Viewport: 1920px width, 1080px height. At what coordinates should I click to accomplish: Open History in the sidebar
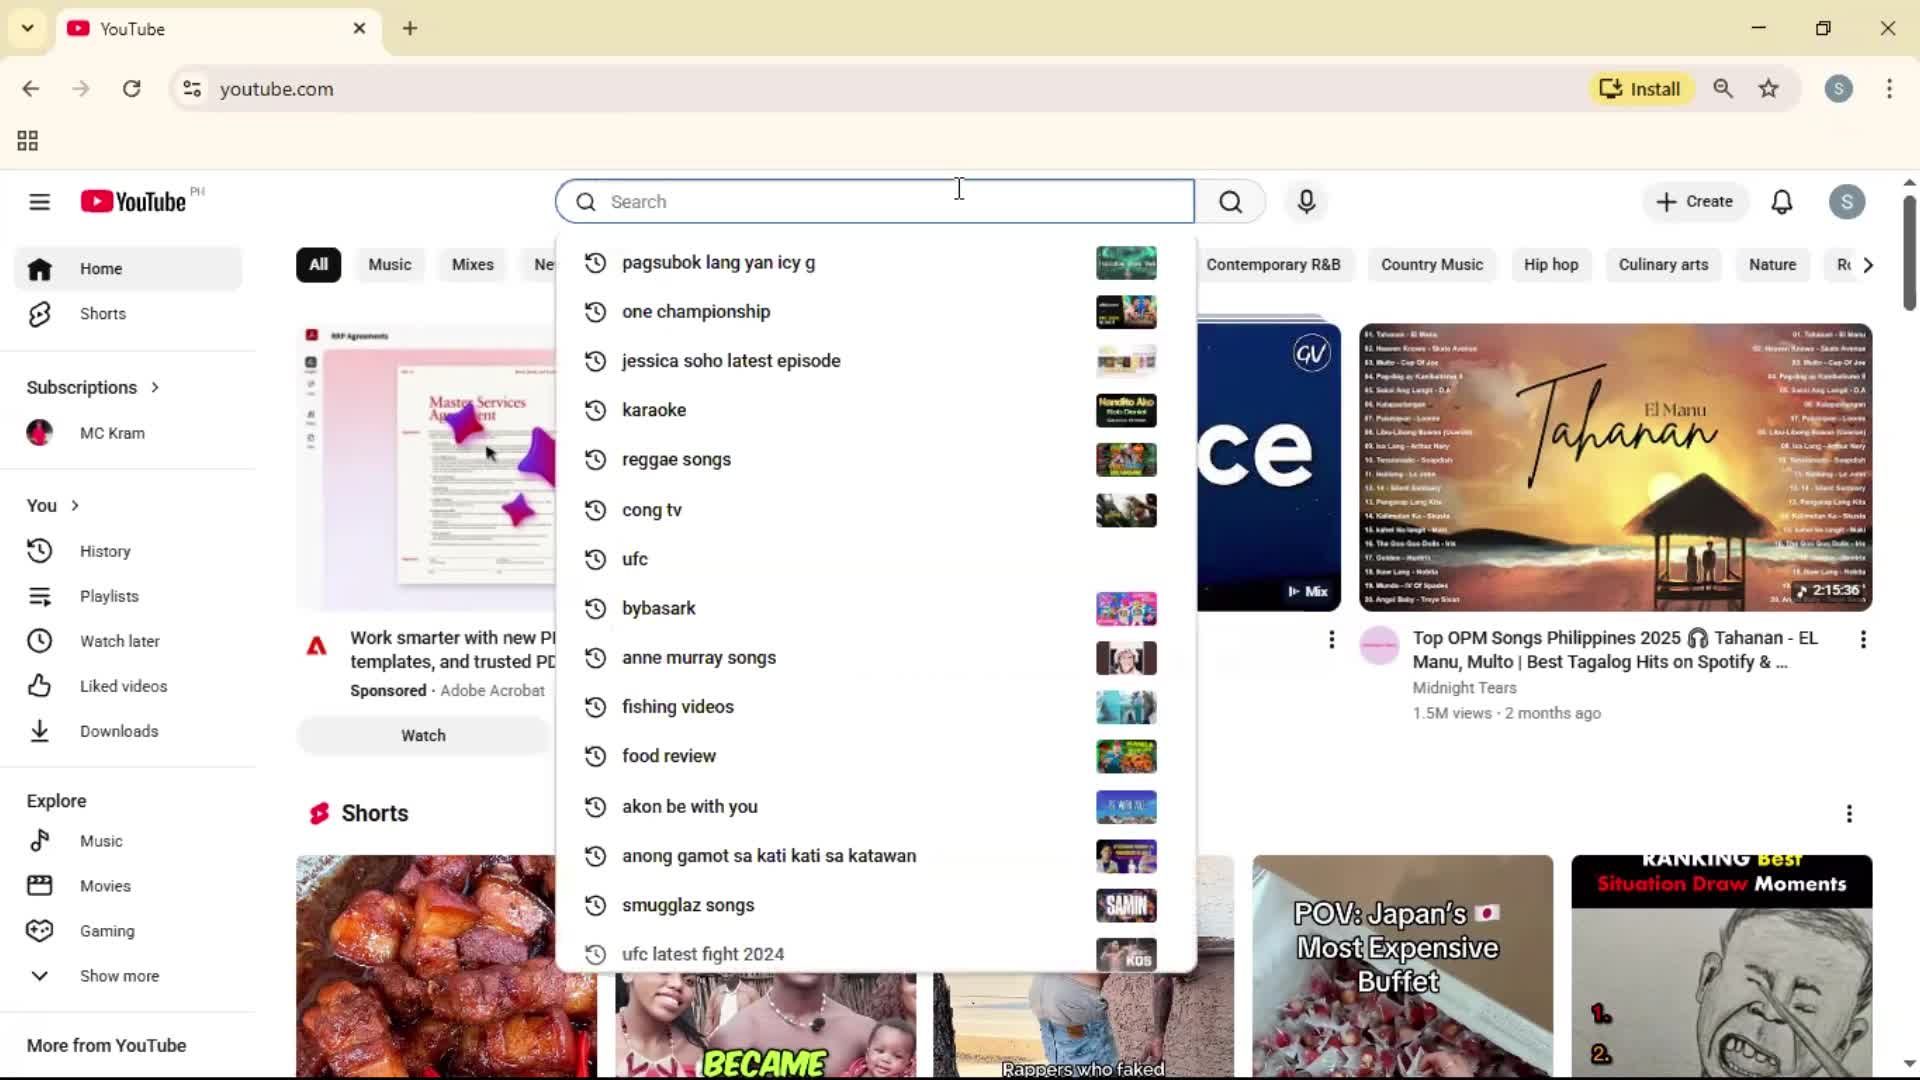[x=105, y=551]
